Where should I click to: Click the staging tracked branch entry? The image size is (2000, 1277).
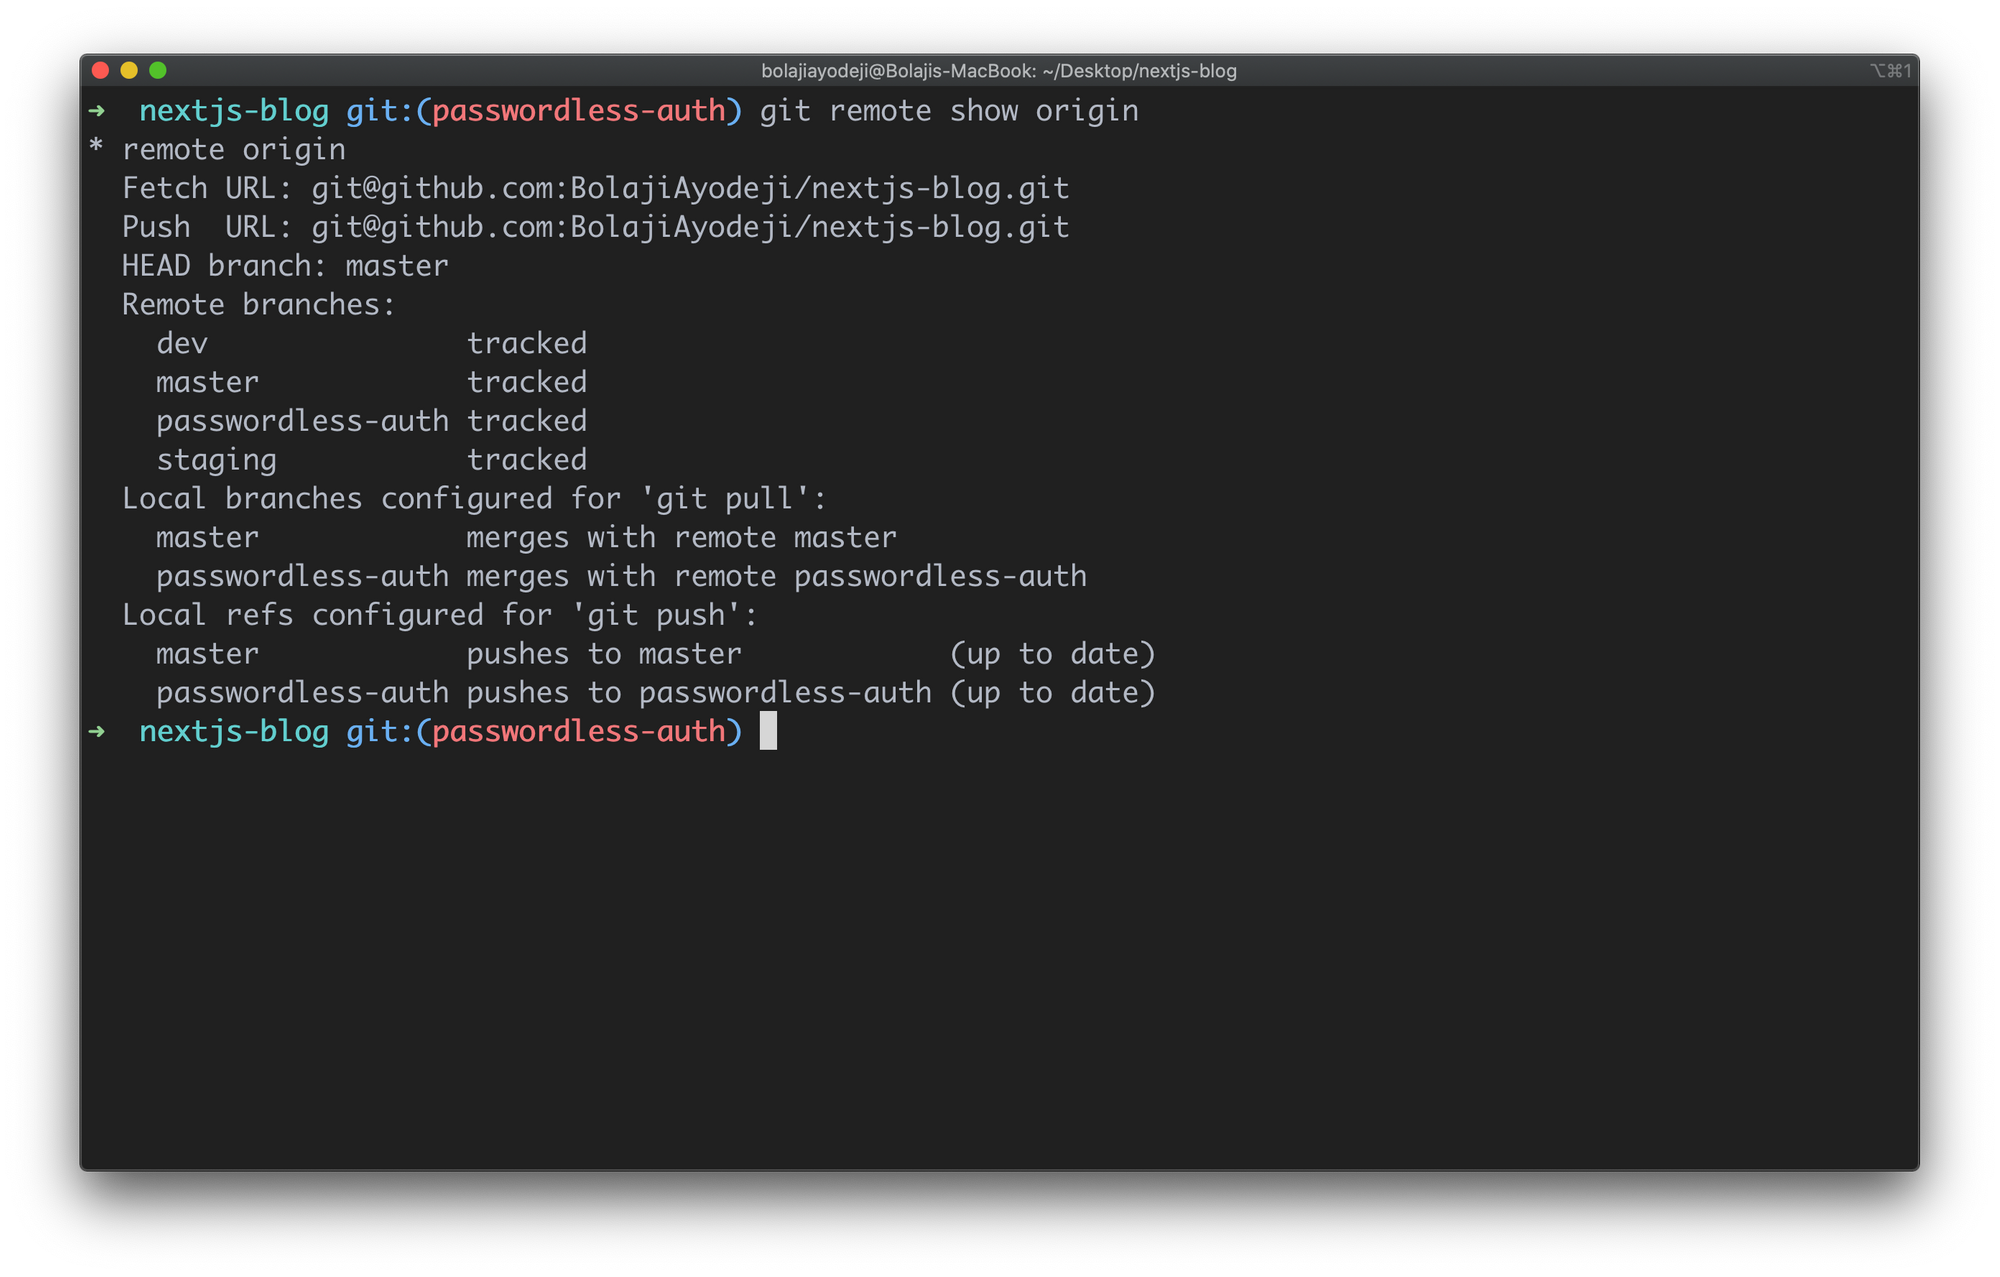[216, 459]
